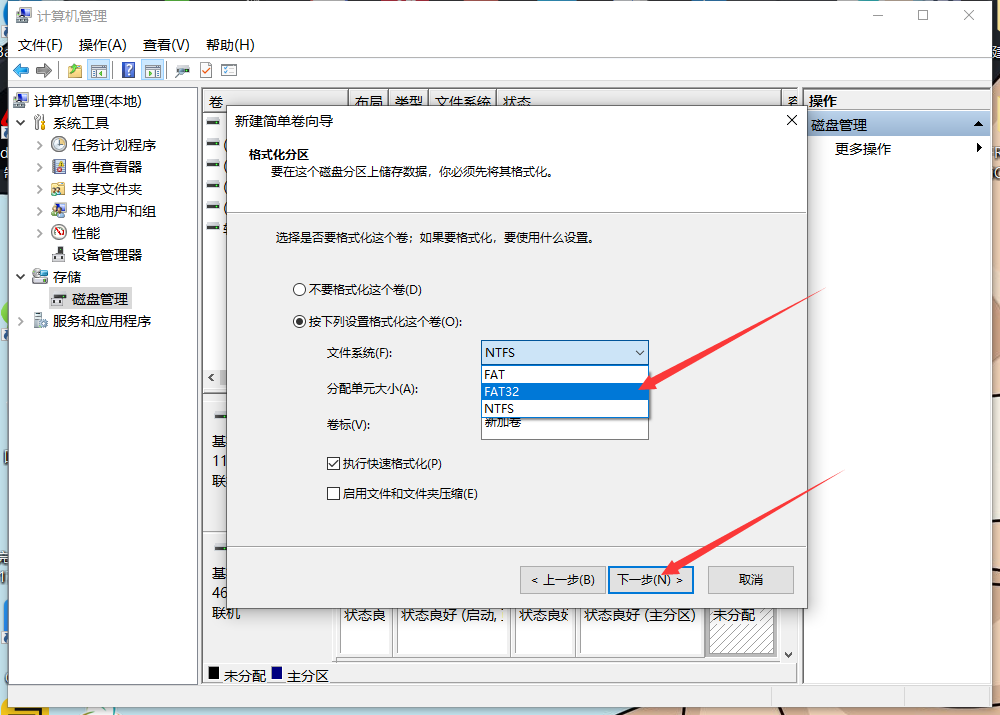The height and width of the screenshot is (715, 1000).
Task: Click the 磁盘管理 disk icon
Action: 59,299
